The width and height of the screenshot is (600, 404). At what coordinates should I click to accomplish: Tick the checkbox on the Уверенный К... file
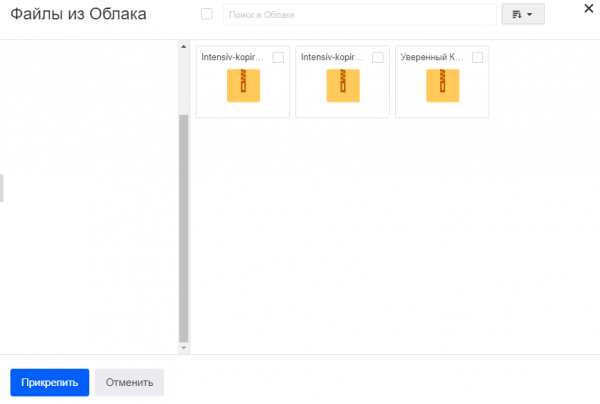pyautogui.click(x=477, y=57)
